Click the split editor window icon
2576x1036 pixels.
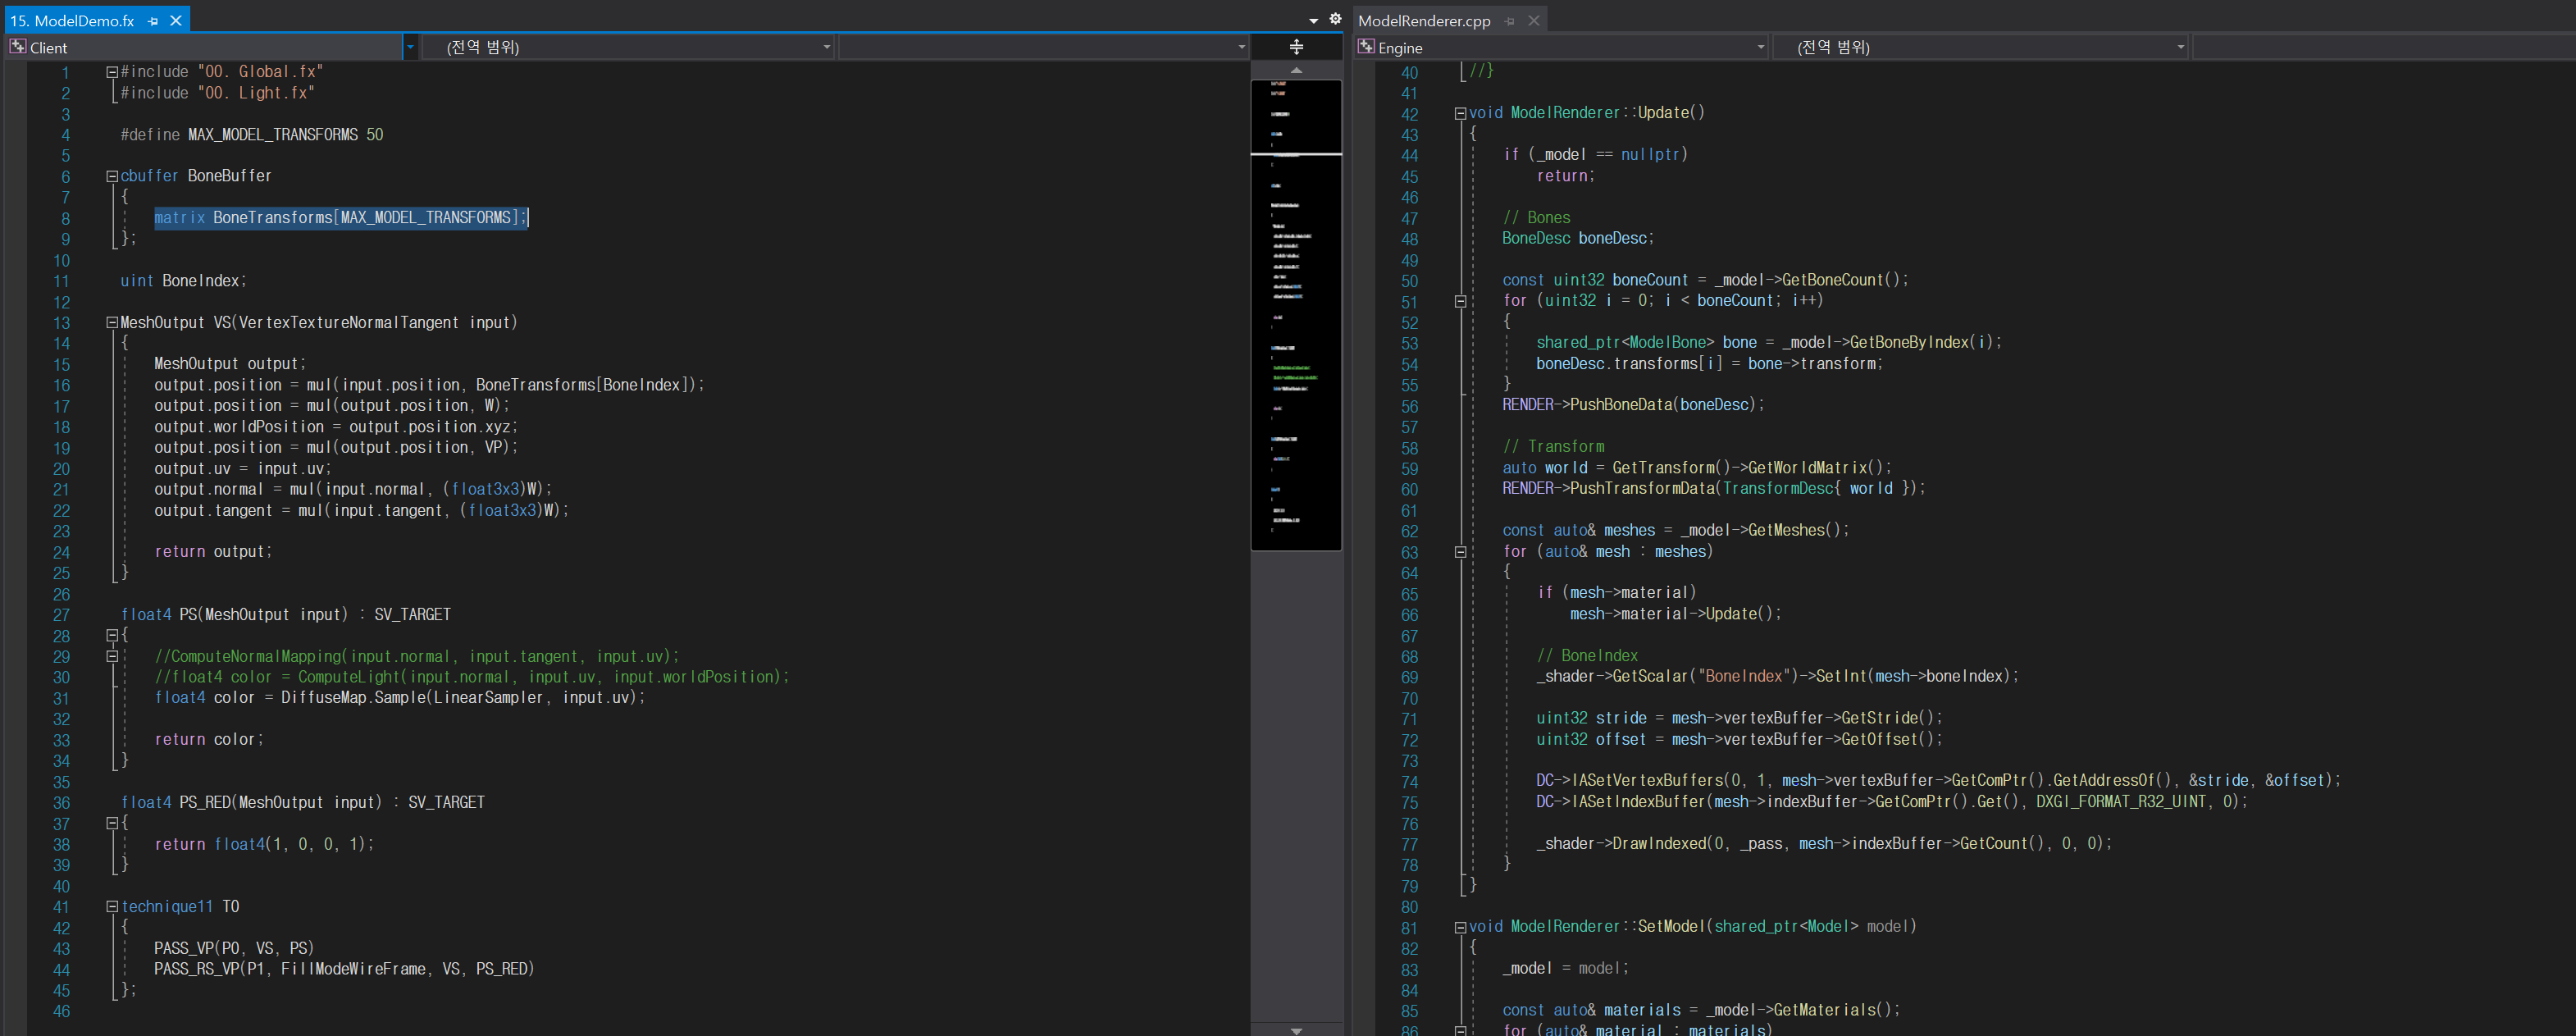1296,47
